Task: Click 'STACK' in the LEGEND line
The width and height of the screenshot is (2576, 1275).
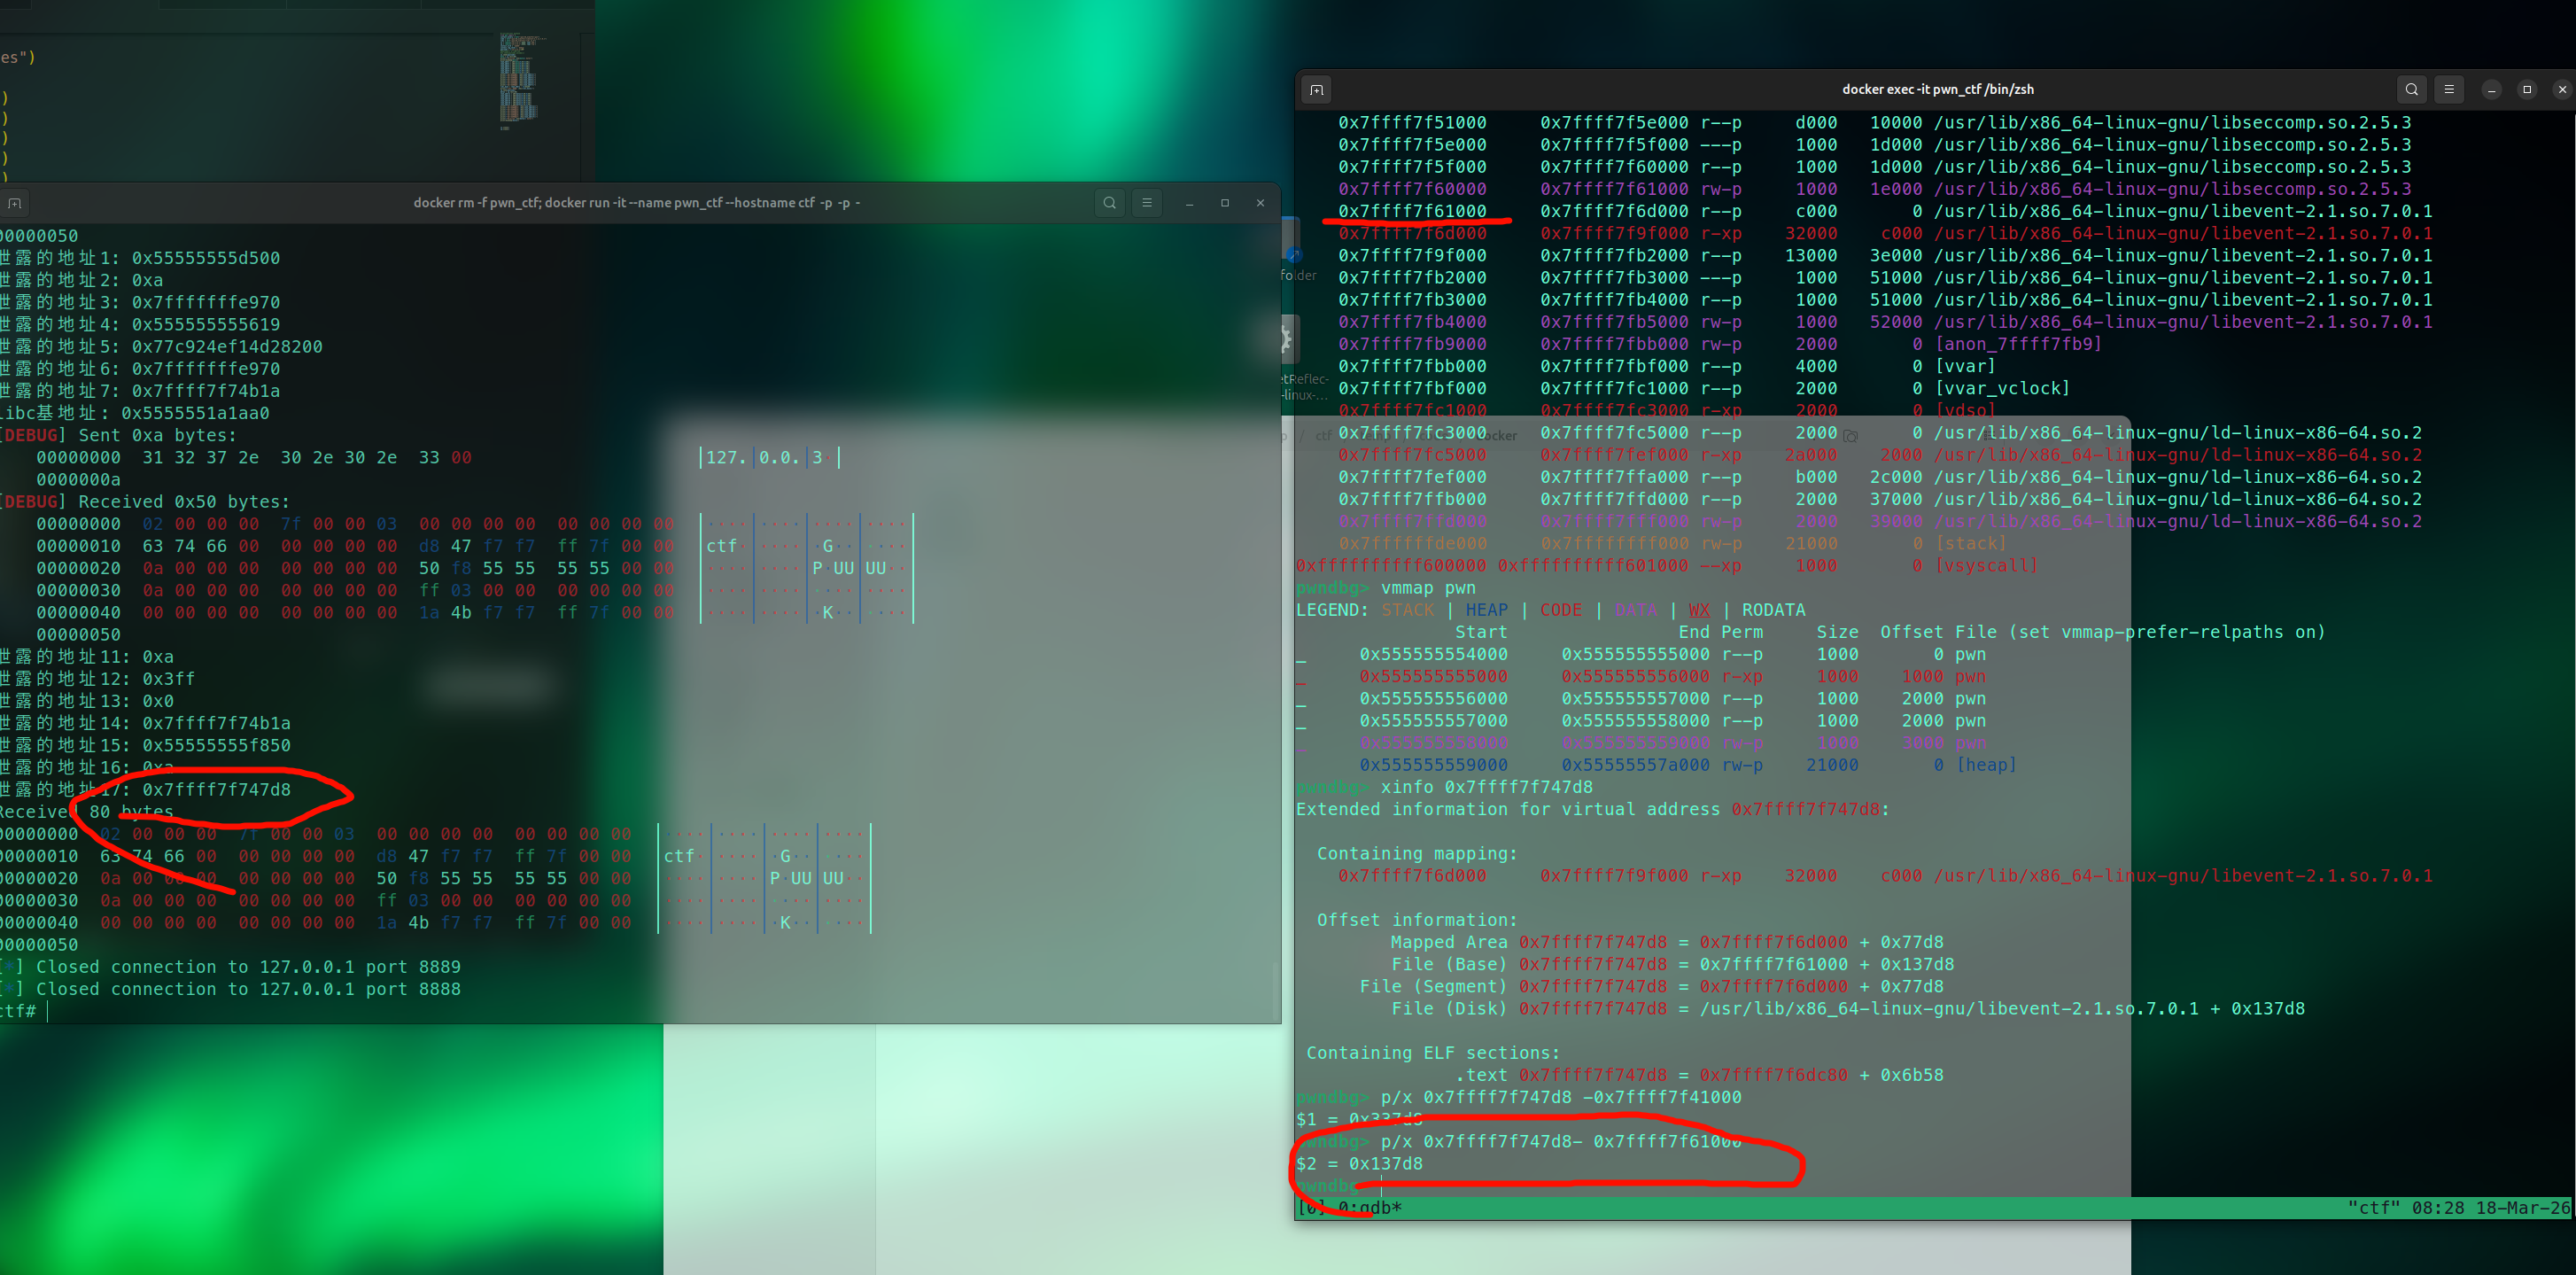Action: click(x=1407, y=610)
